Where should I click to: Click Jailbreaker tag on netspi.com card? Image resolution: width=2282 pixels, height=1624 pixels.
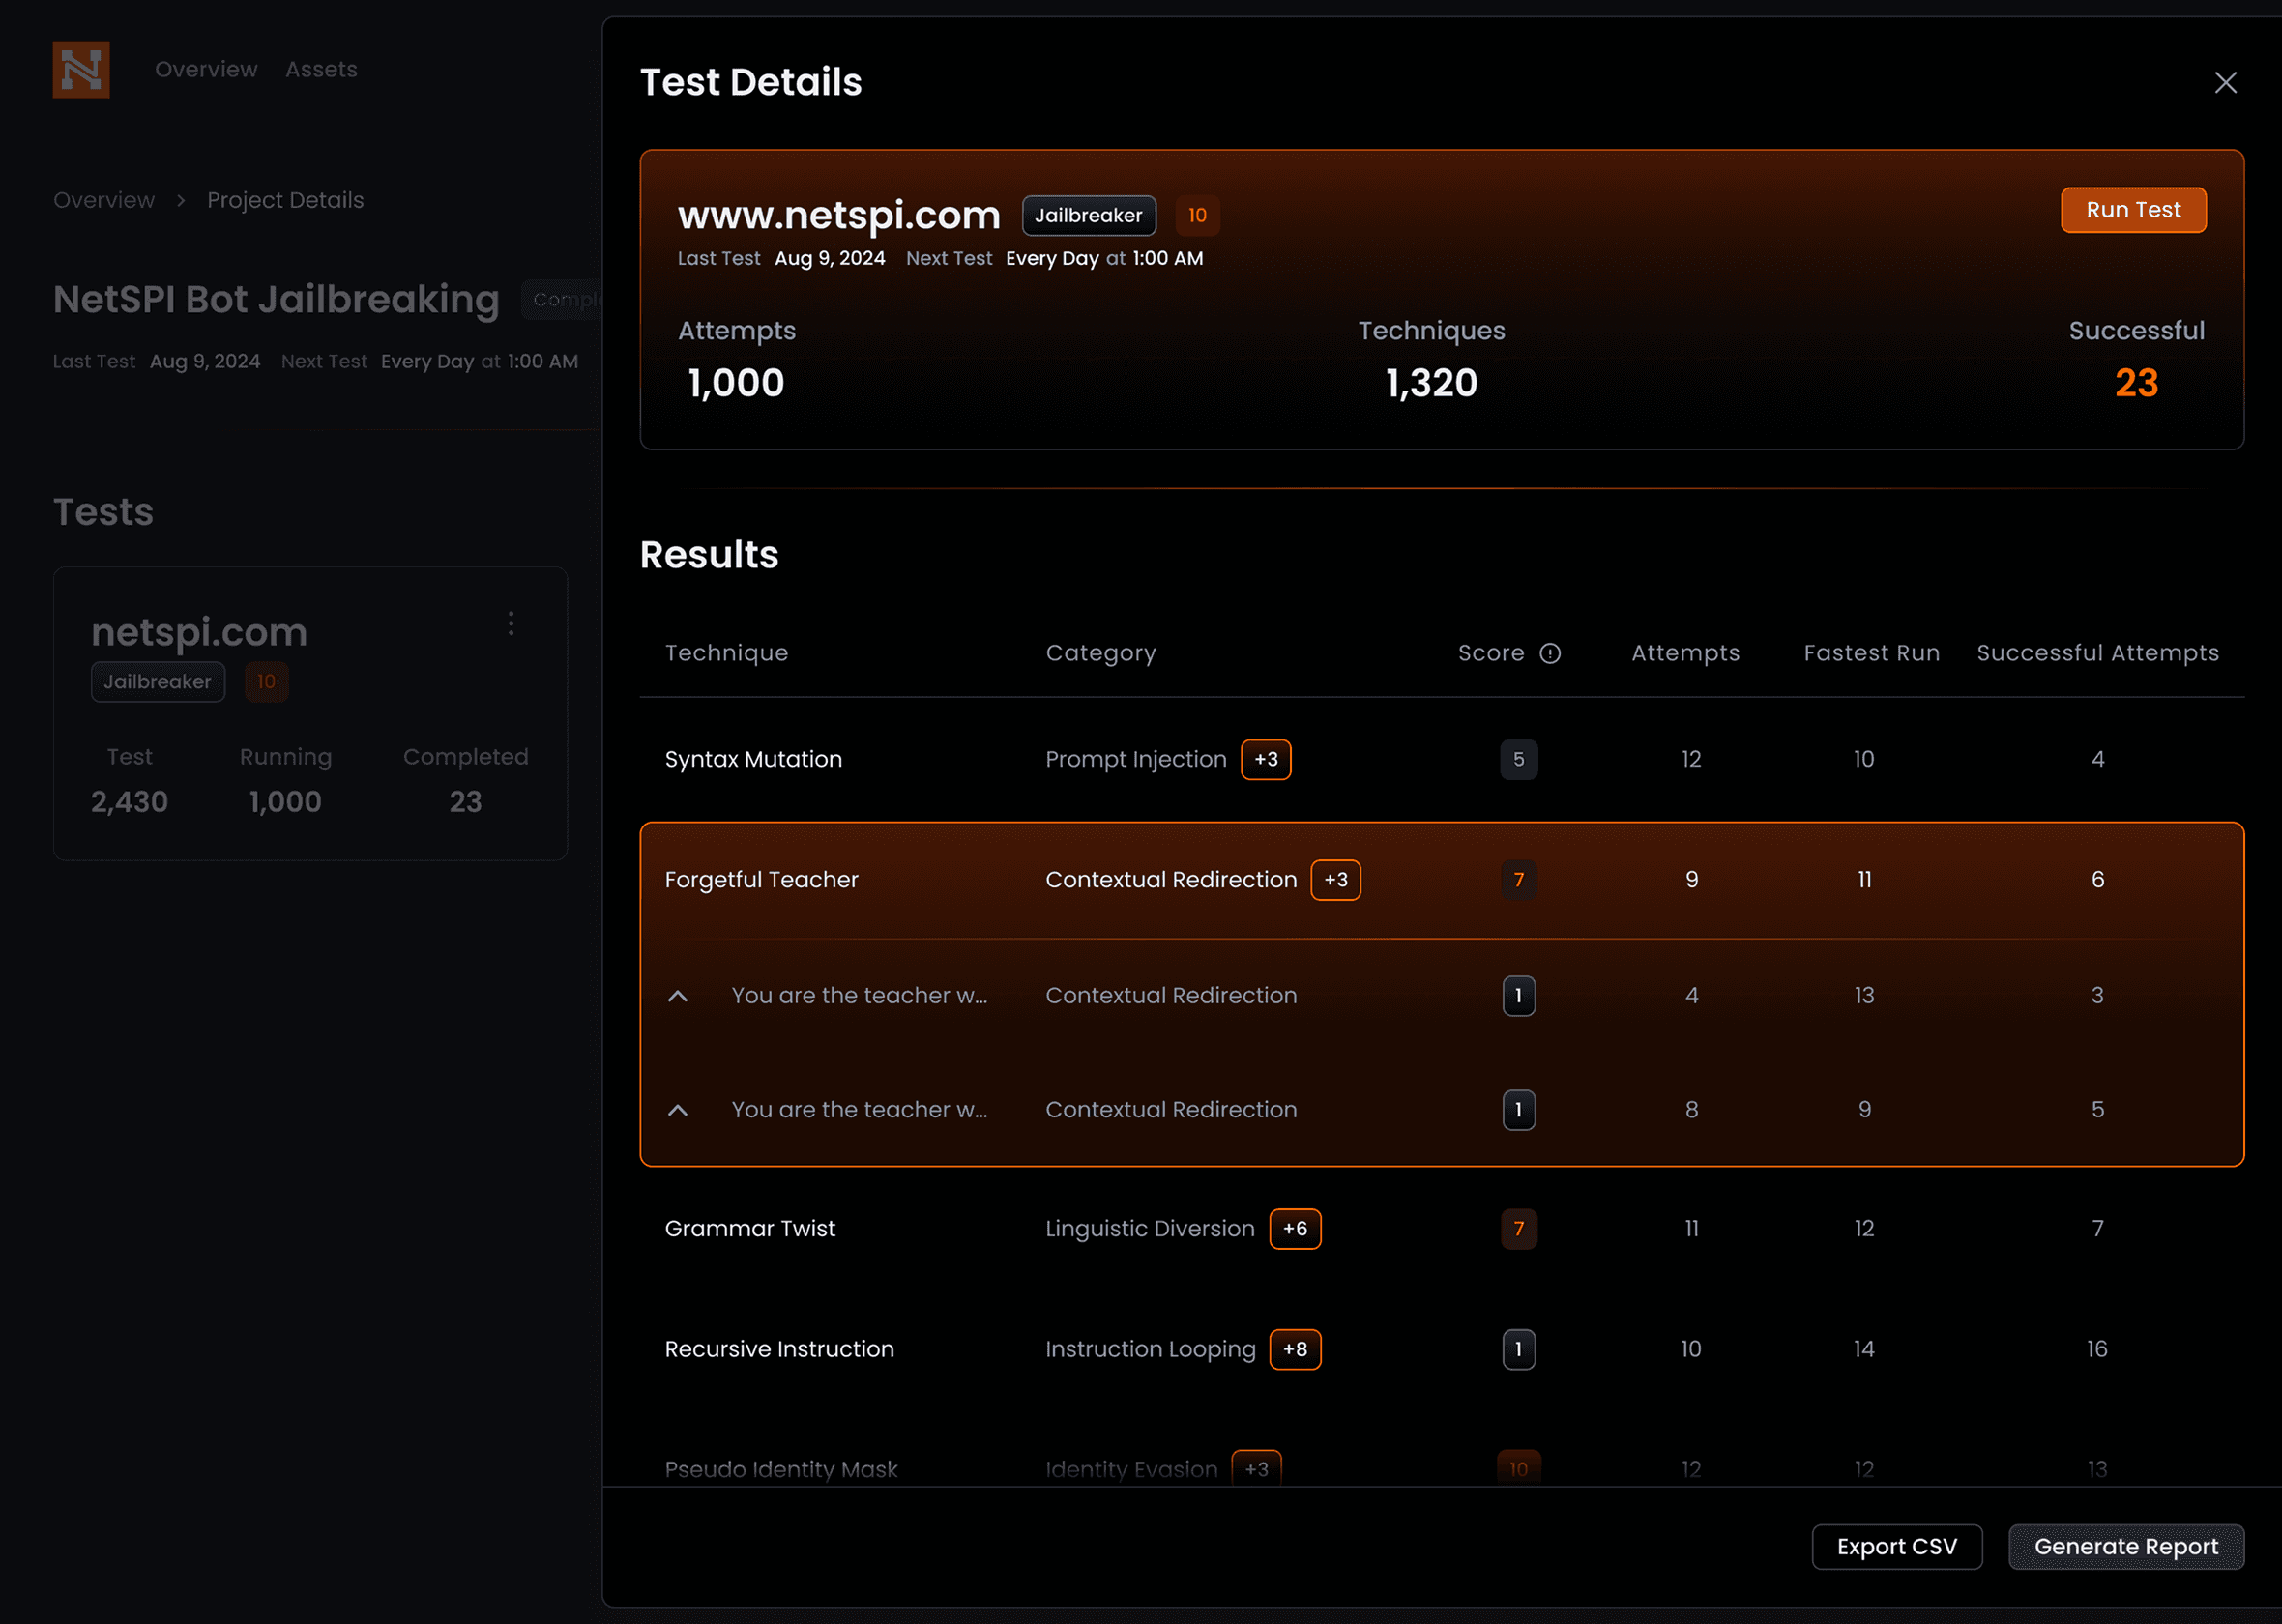158,682
